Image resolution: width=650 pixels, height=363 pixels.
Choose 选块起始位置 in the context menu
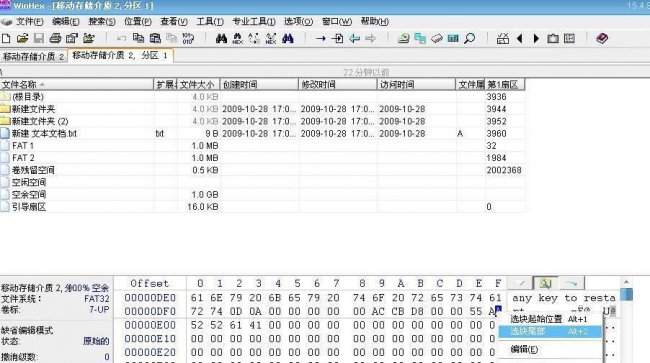tap(549, 319)
